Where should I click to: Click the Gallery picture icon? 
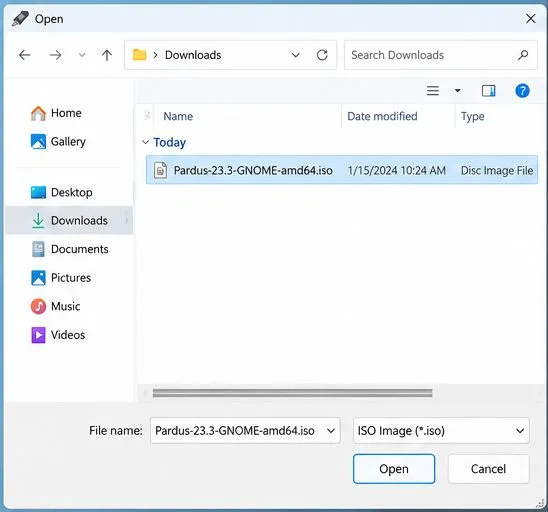point(38,142)
